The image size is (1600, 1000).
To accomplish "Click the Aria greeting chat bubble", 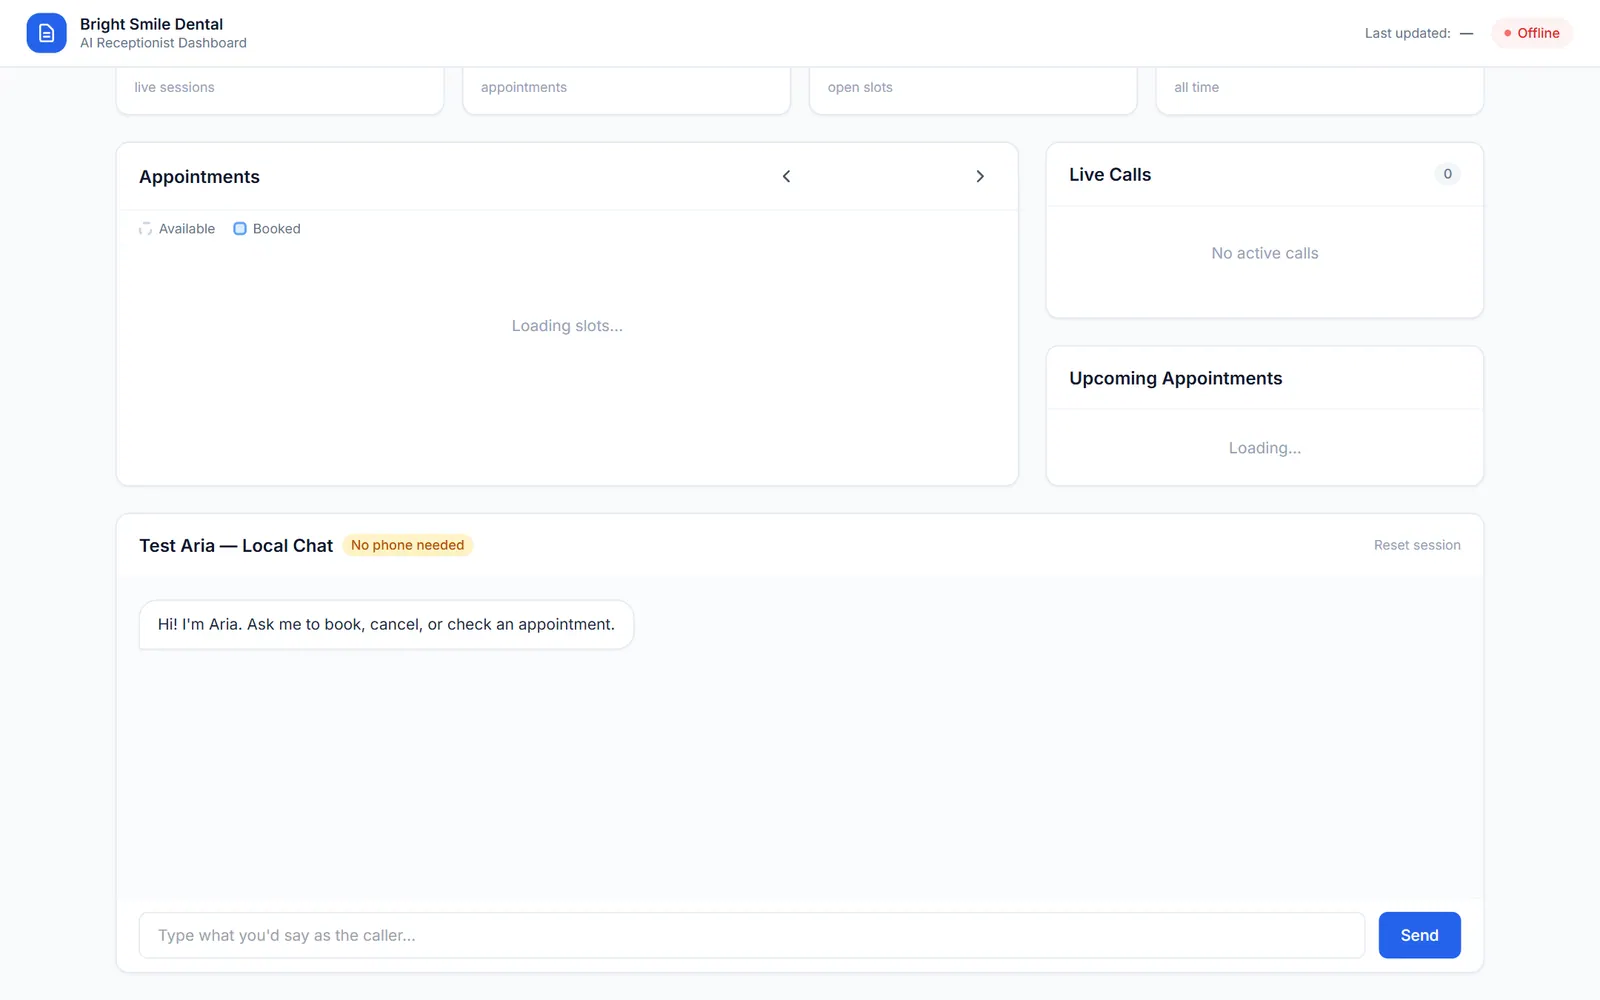I will [x=386, y=624].
